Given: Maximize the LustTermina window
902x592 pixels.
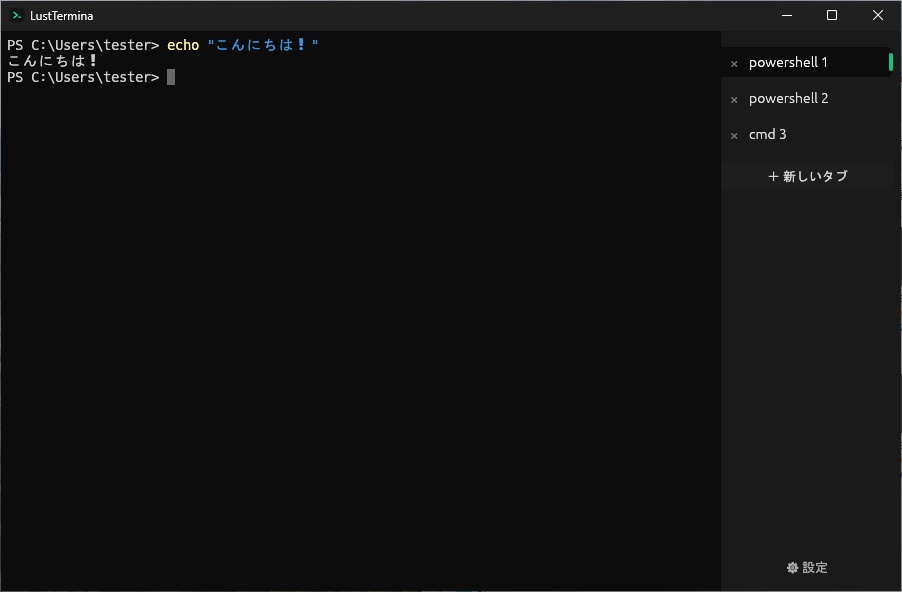Looking at the screenshot, I should pyautogui.click(x=832, y=16).
